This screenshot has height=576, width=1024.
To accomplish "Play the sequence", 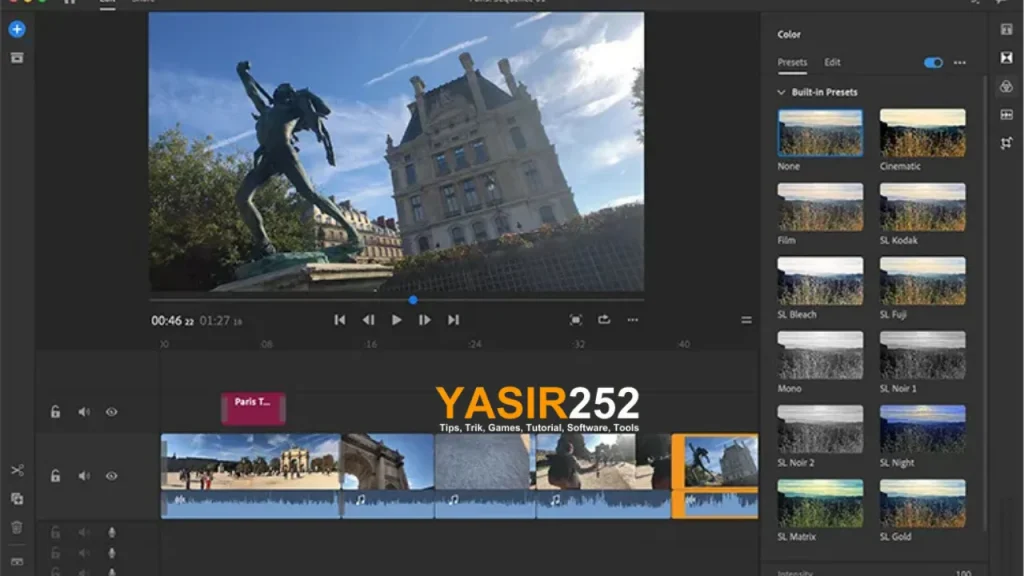I will click(396, 320).
